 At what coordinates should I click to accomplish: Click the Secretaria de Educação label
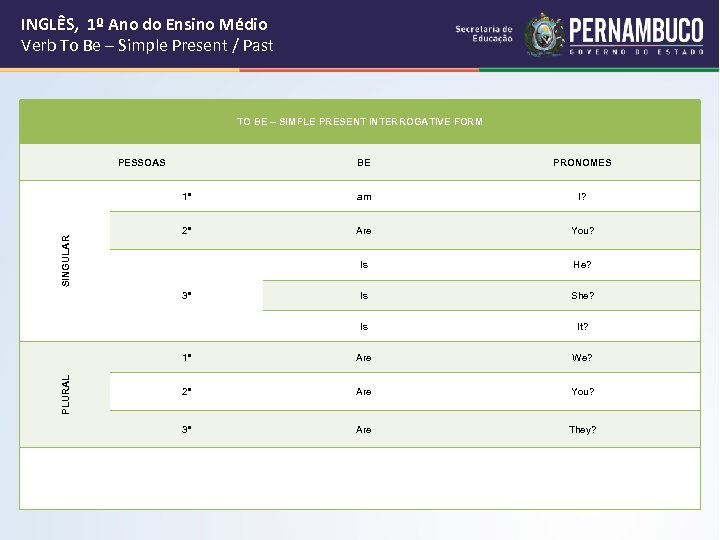tap(484, 34)
